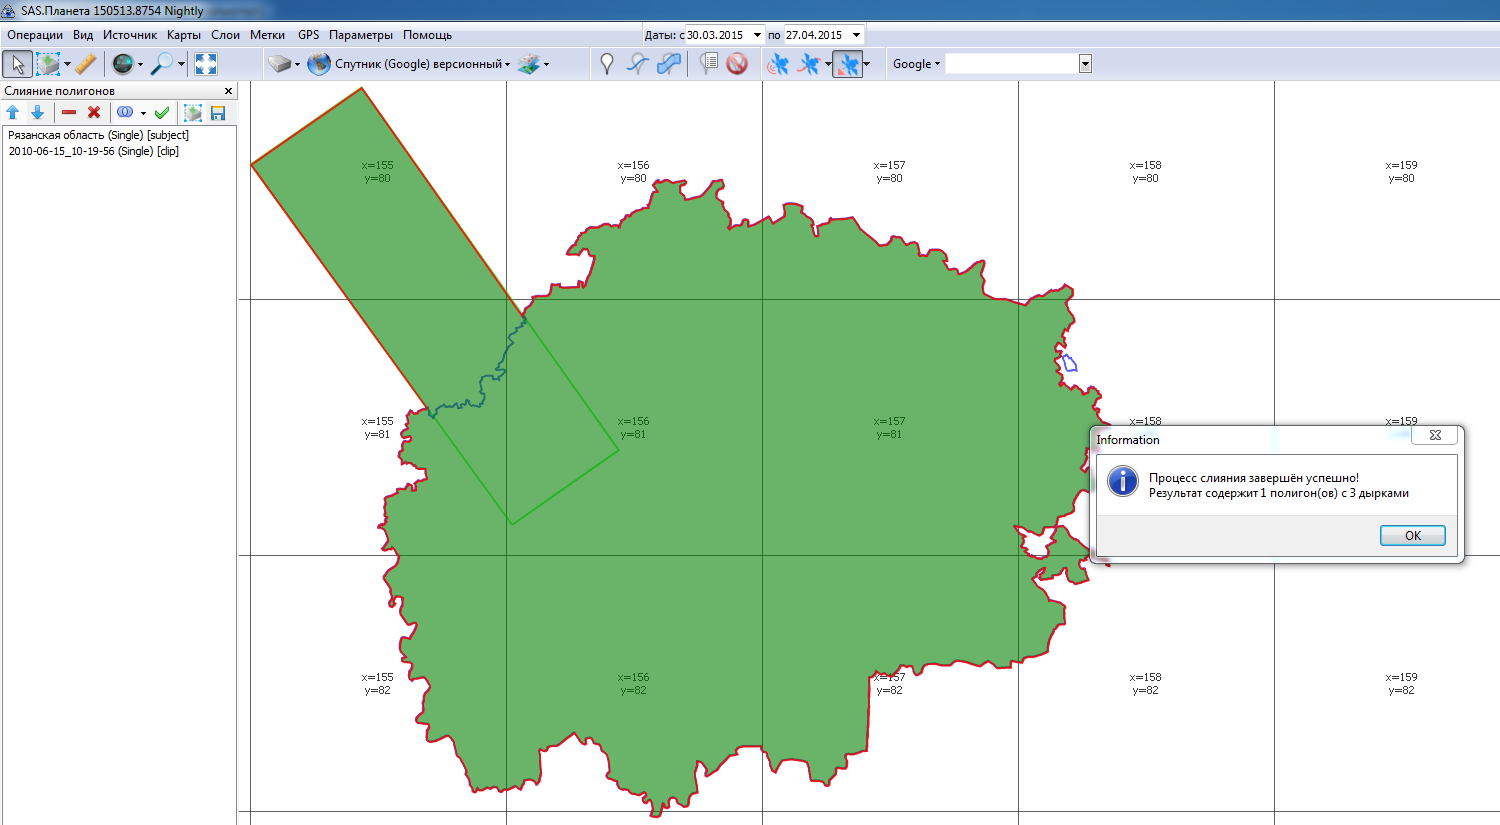Toggle hide all placemarks icon
Screen dimensions: 1500x825
pos(737,64)
